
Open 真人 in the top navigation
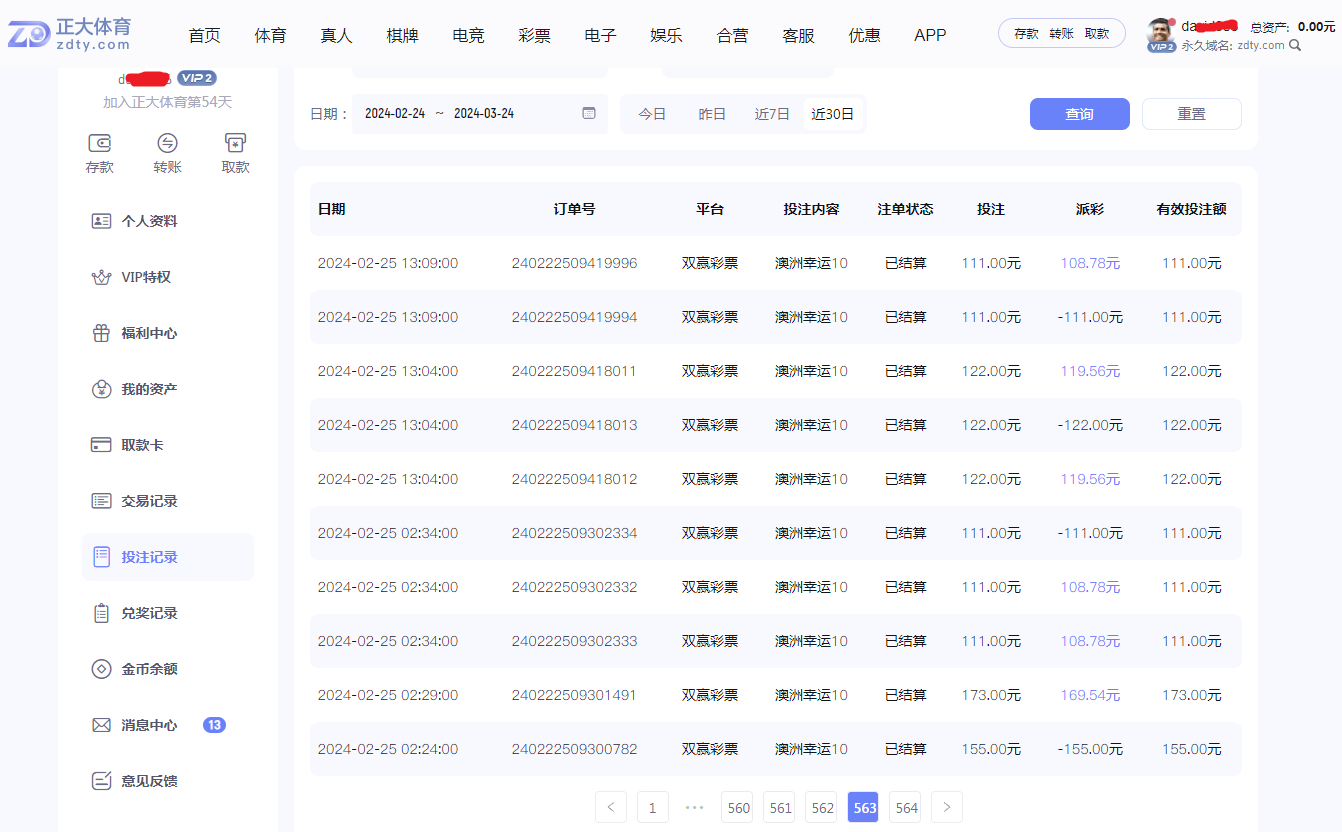coord(337,35)
